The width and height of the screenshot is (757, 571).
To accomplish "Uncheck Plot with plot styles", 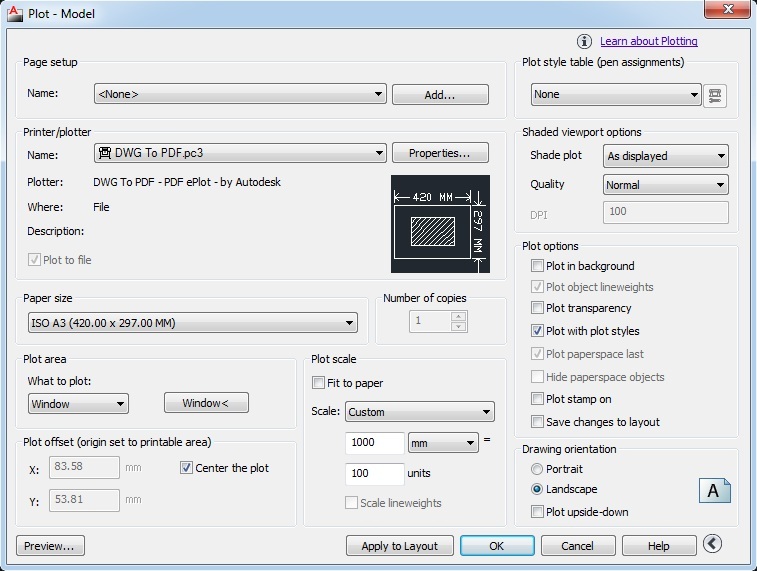I will pos(537,331).
